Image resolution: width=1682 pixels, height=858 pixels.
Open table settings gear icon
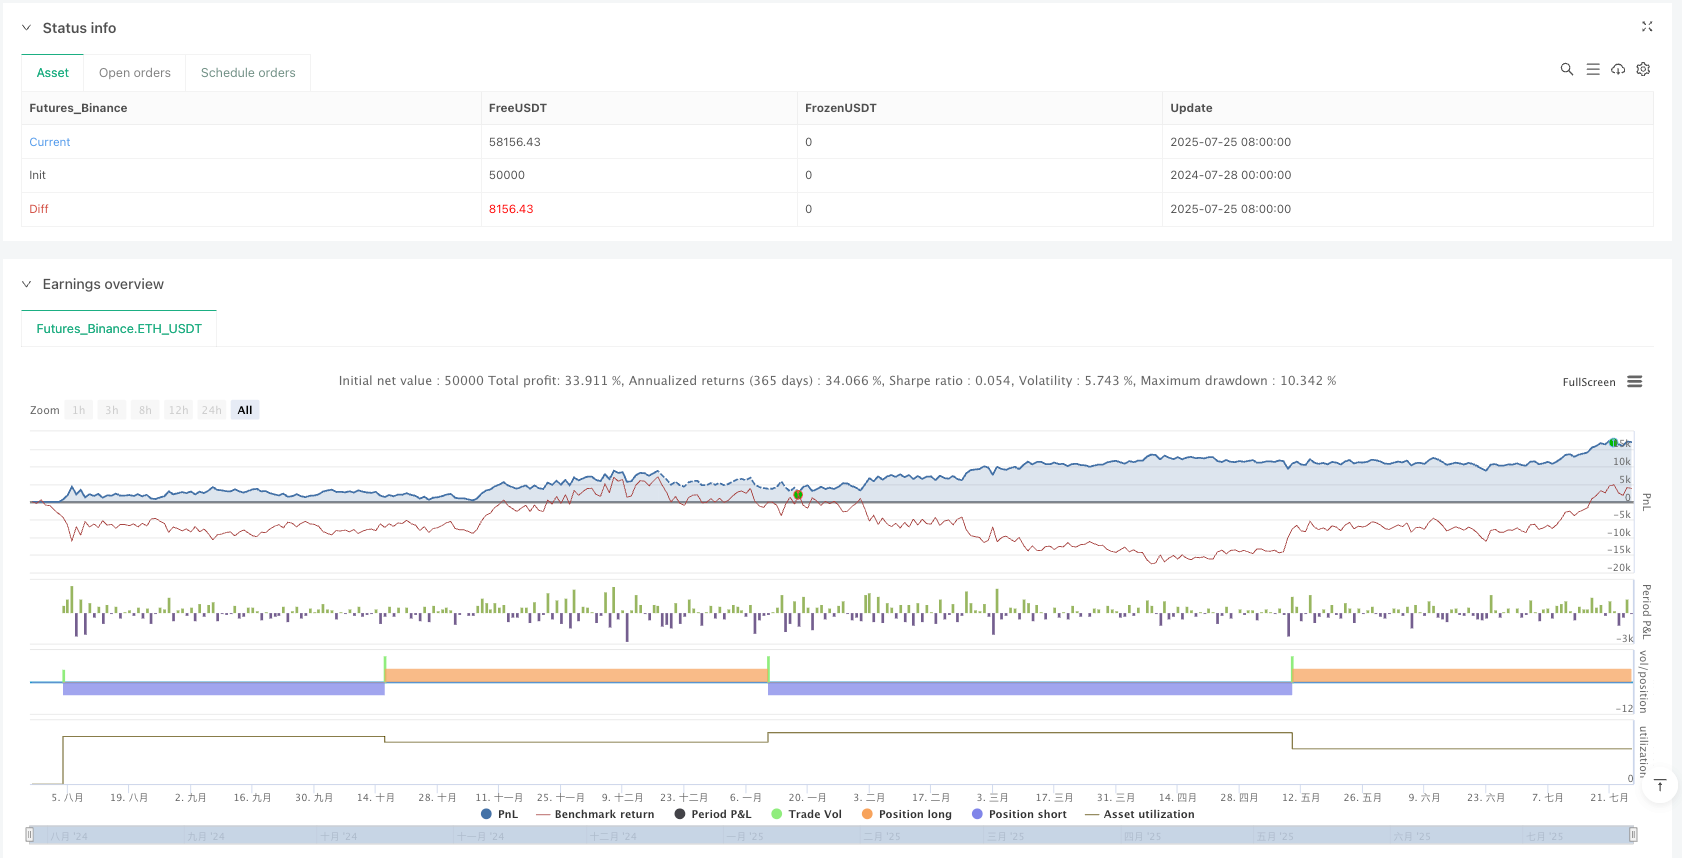[x=1643, y=69]
